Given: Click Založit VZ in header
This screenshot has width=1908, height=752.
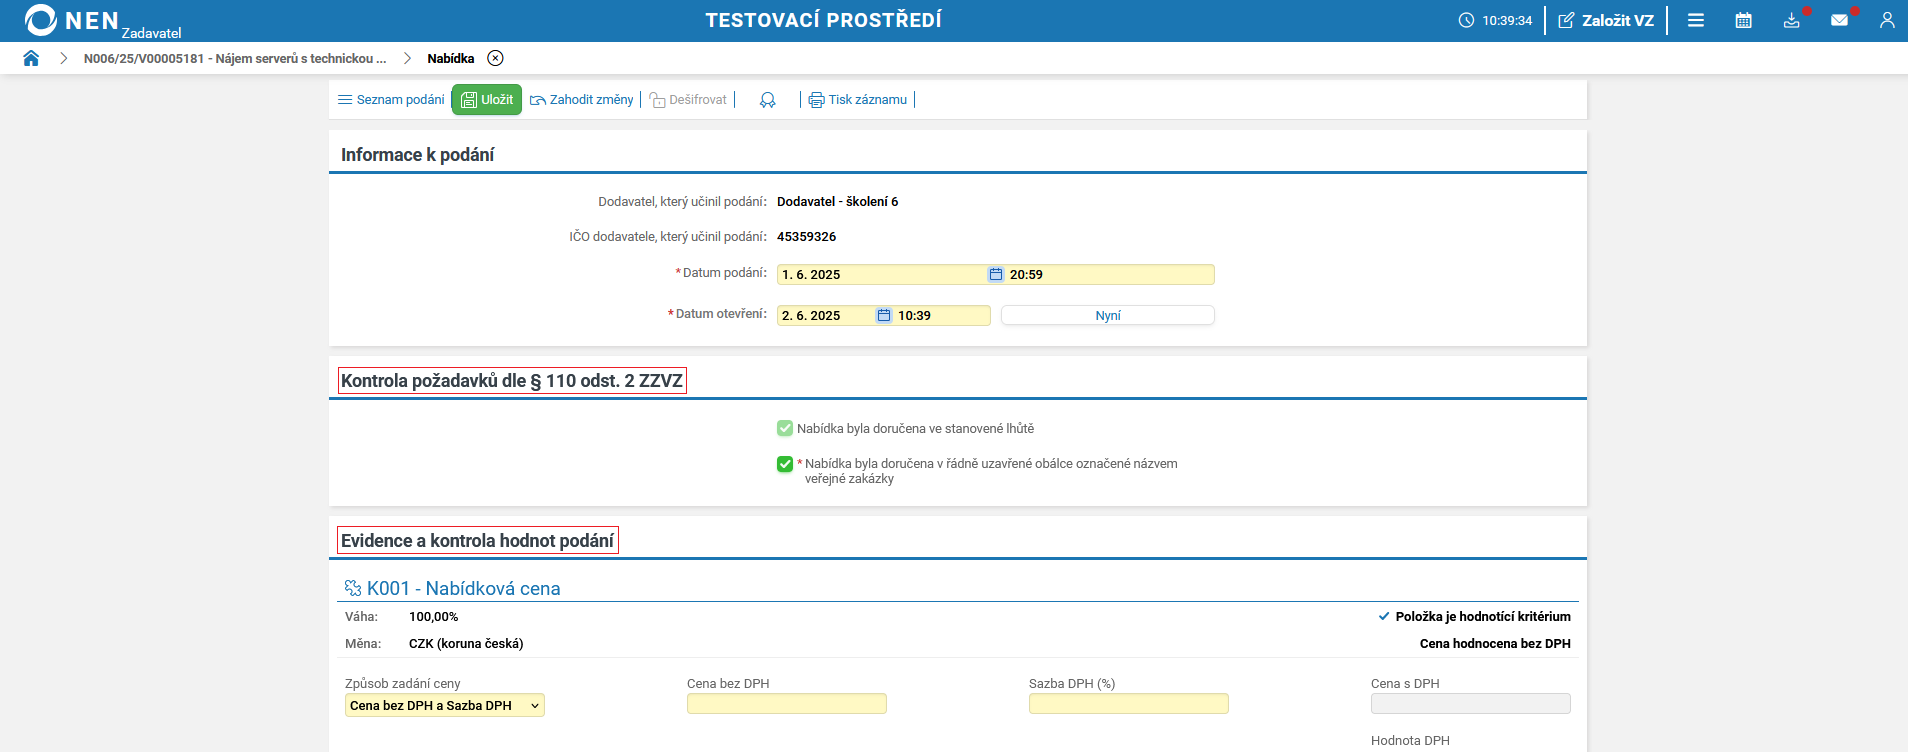Looking at the screenshot, I should [1606, 20].
